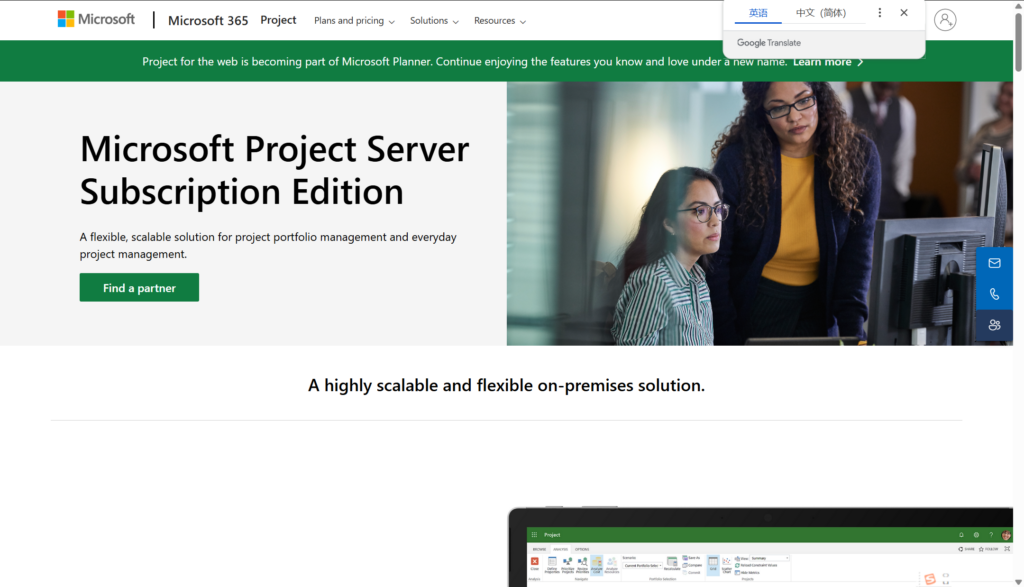Screen dimensions: 1024x587
Task: Expand the Resources dropdown menu
Action: (500, 21)
